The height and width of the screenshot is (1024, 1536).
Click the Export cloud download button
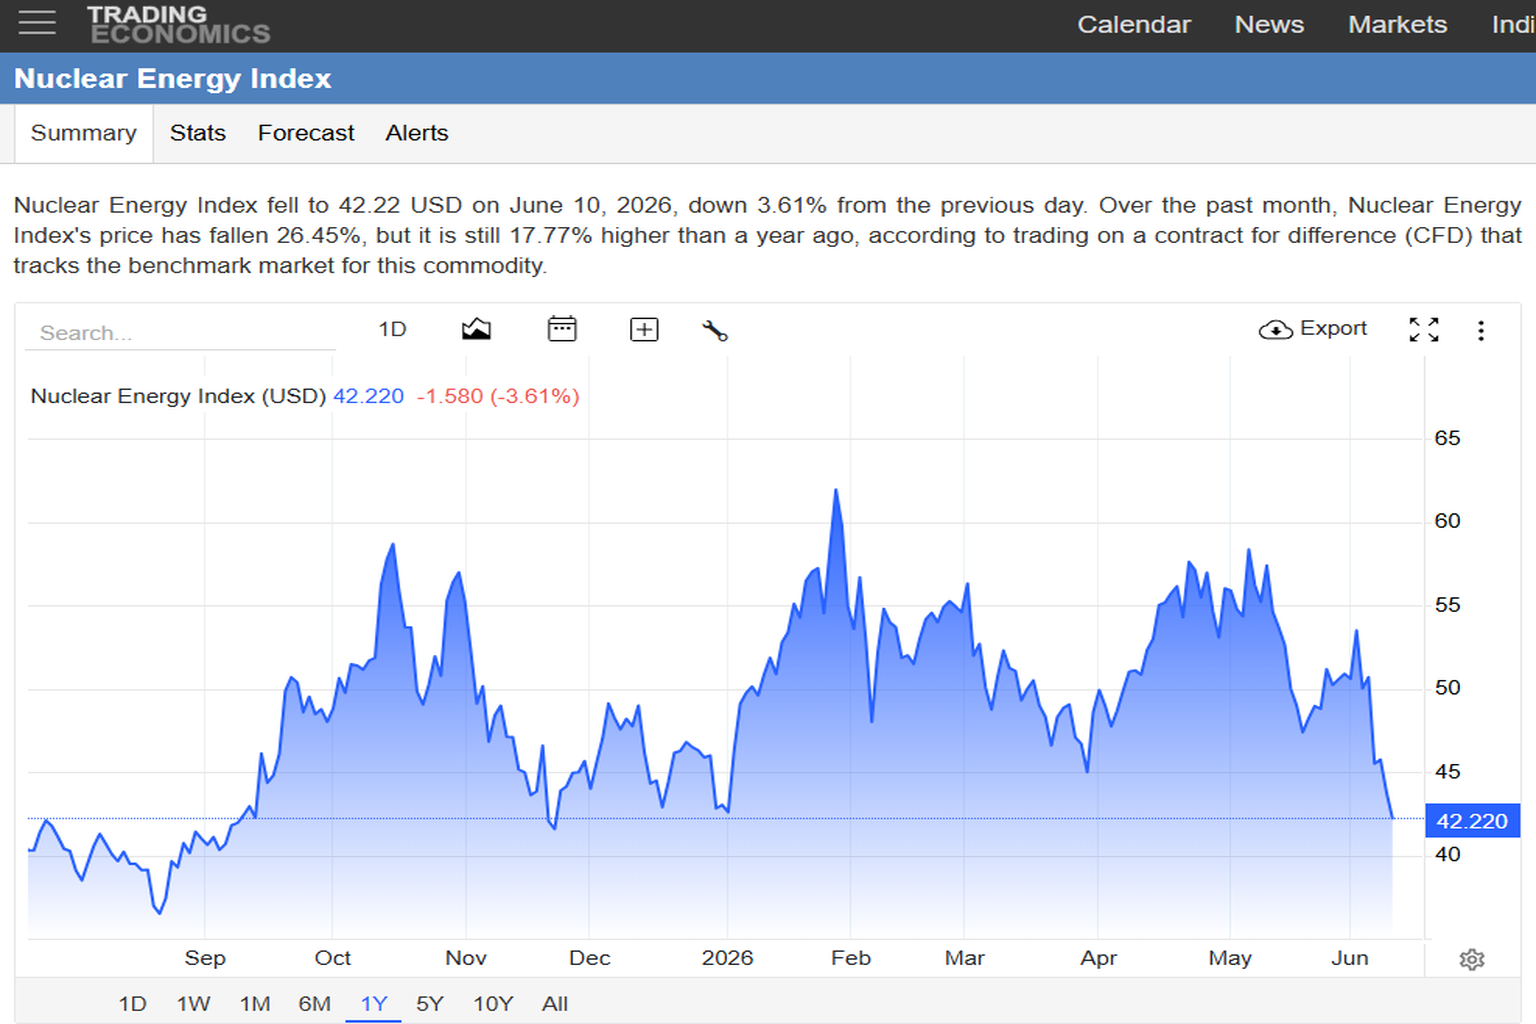click(x=1313, y=329)
